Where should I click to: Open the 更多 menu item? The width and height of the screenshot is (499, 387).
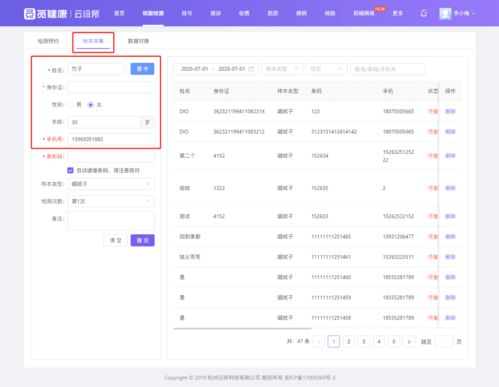click(x=398, y=13)
